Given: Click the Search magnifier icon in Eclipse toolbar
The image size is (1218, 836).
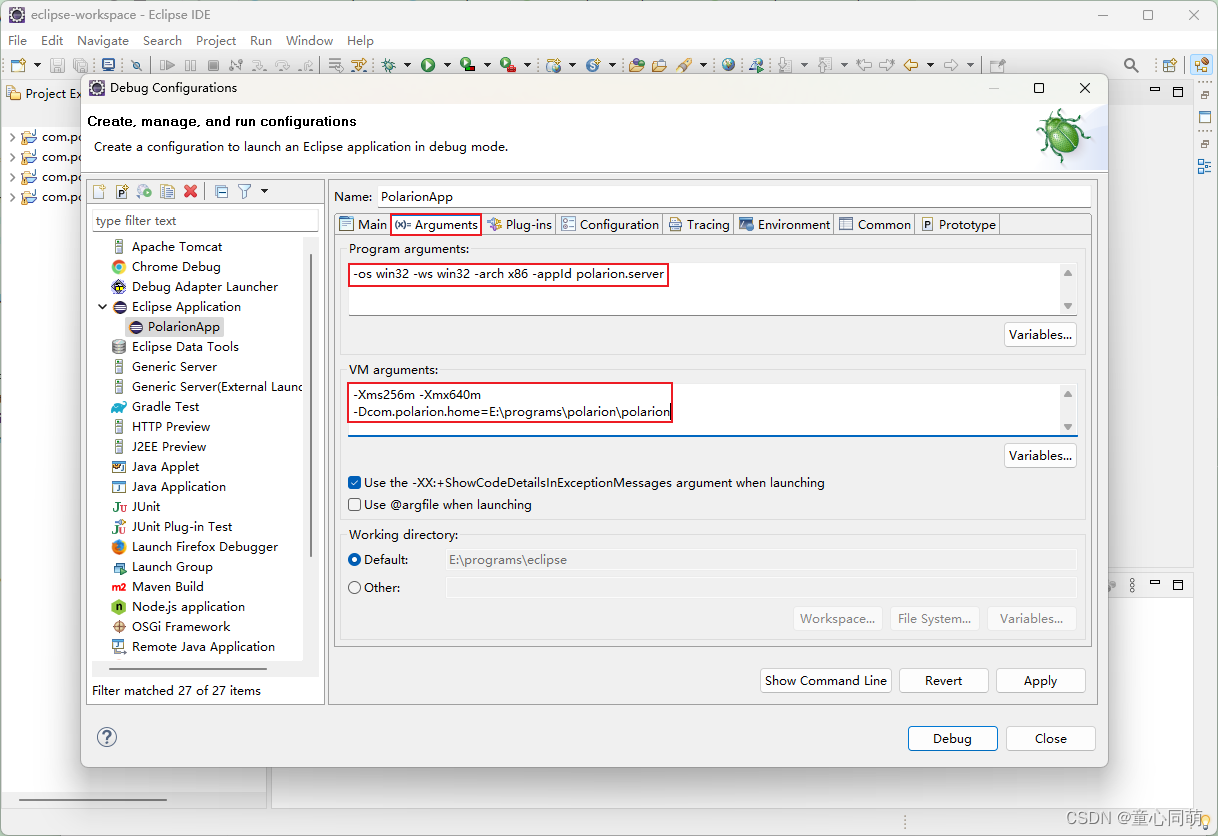Looking at the screenshot, I should (1131, 65).
